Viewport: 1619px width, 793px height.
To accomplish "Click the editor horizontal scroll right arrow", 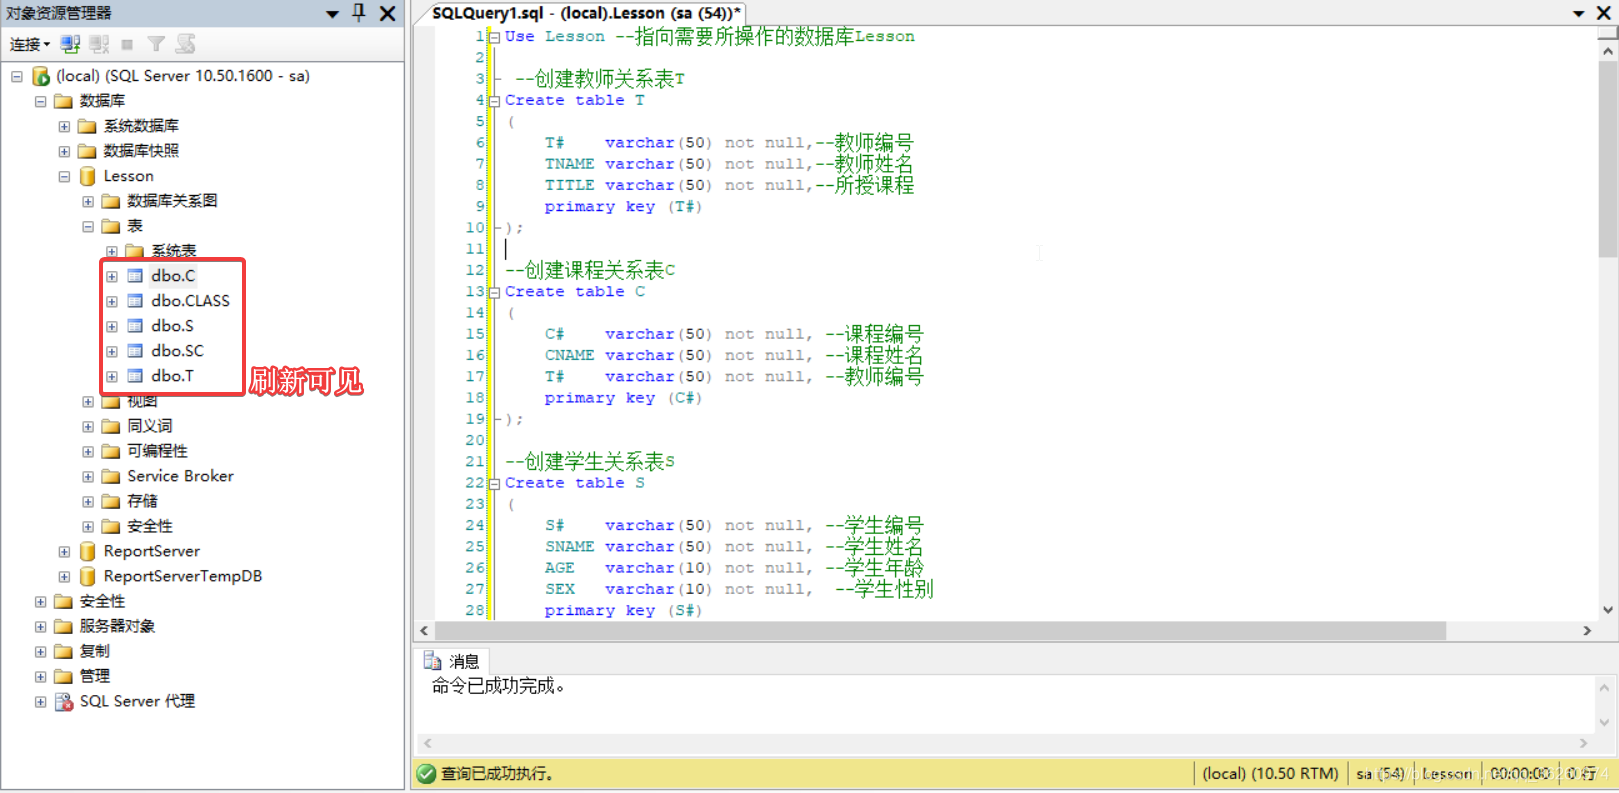I will tap(1587, 631).
